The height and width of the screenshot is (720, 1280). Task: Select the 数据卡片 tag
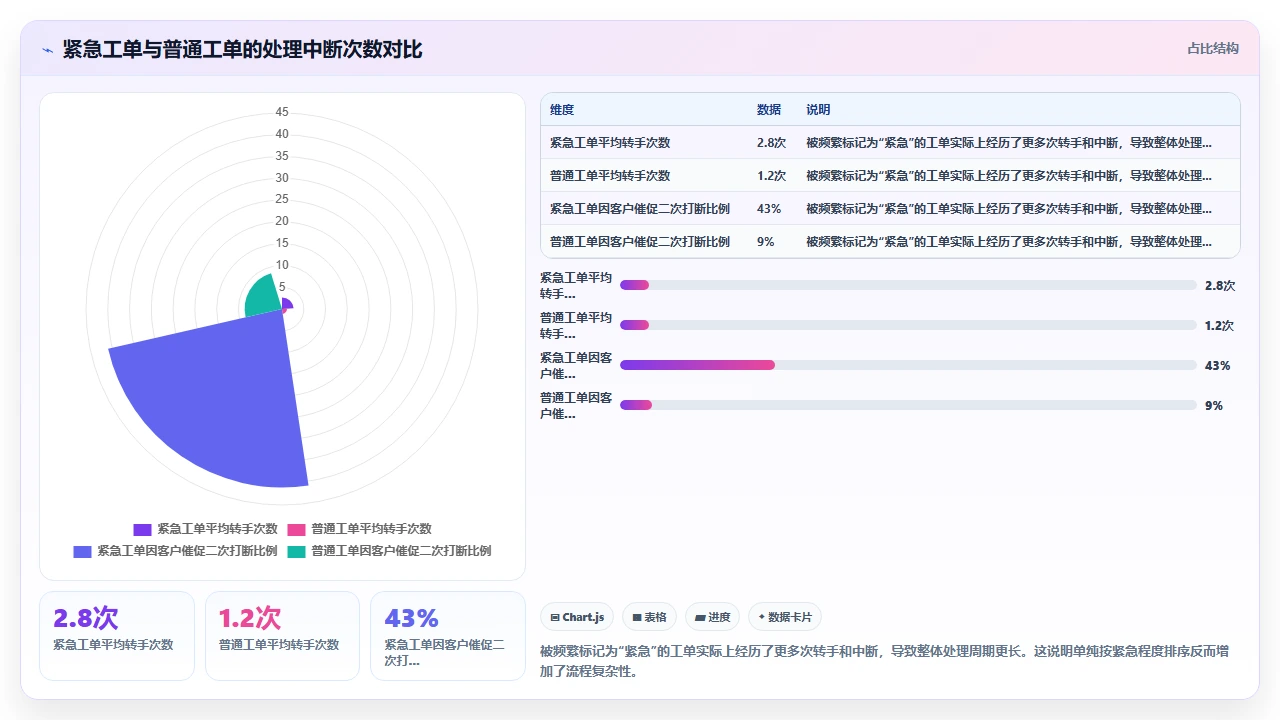(785, 617)
